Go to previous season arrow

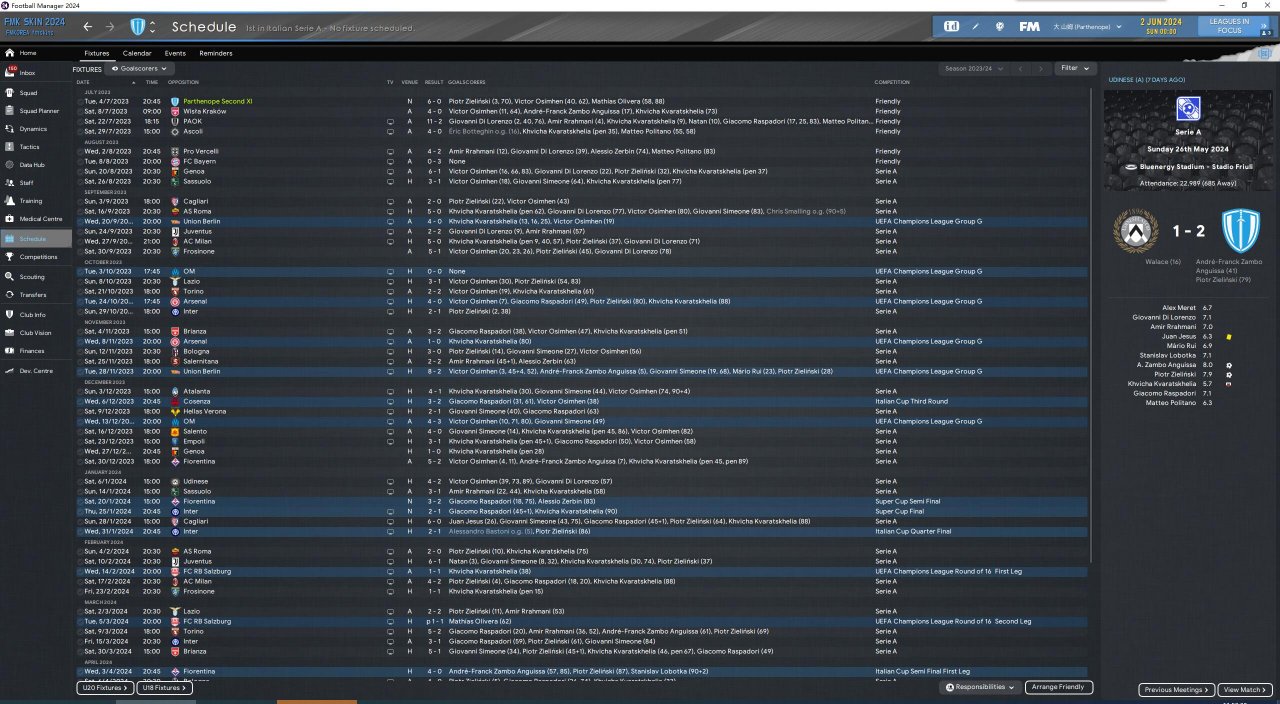tap(1020, 68)
